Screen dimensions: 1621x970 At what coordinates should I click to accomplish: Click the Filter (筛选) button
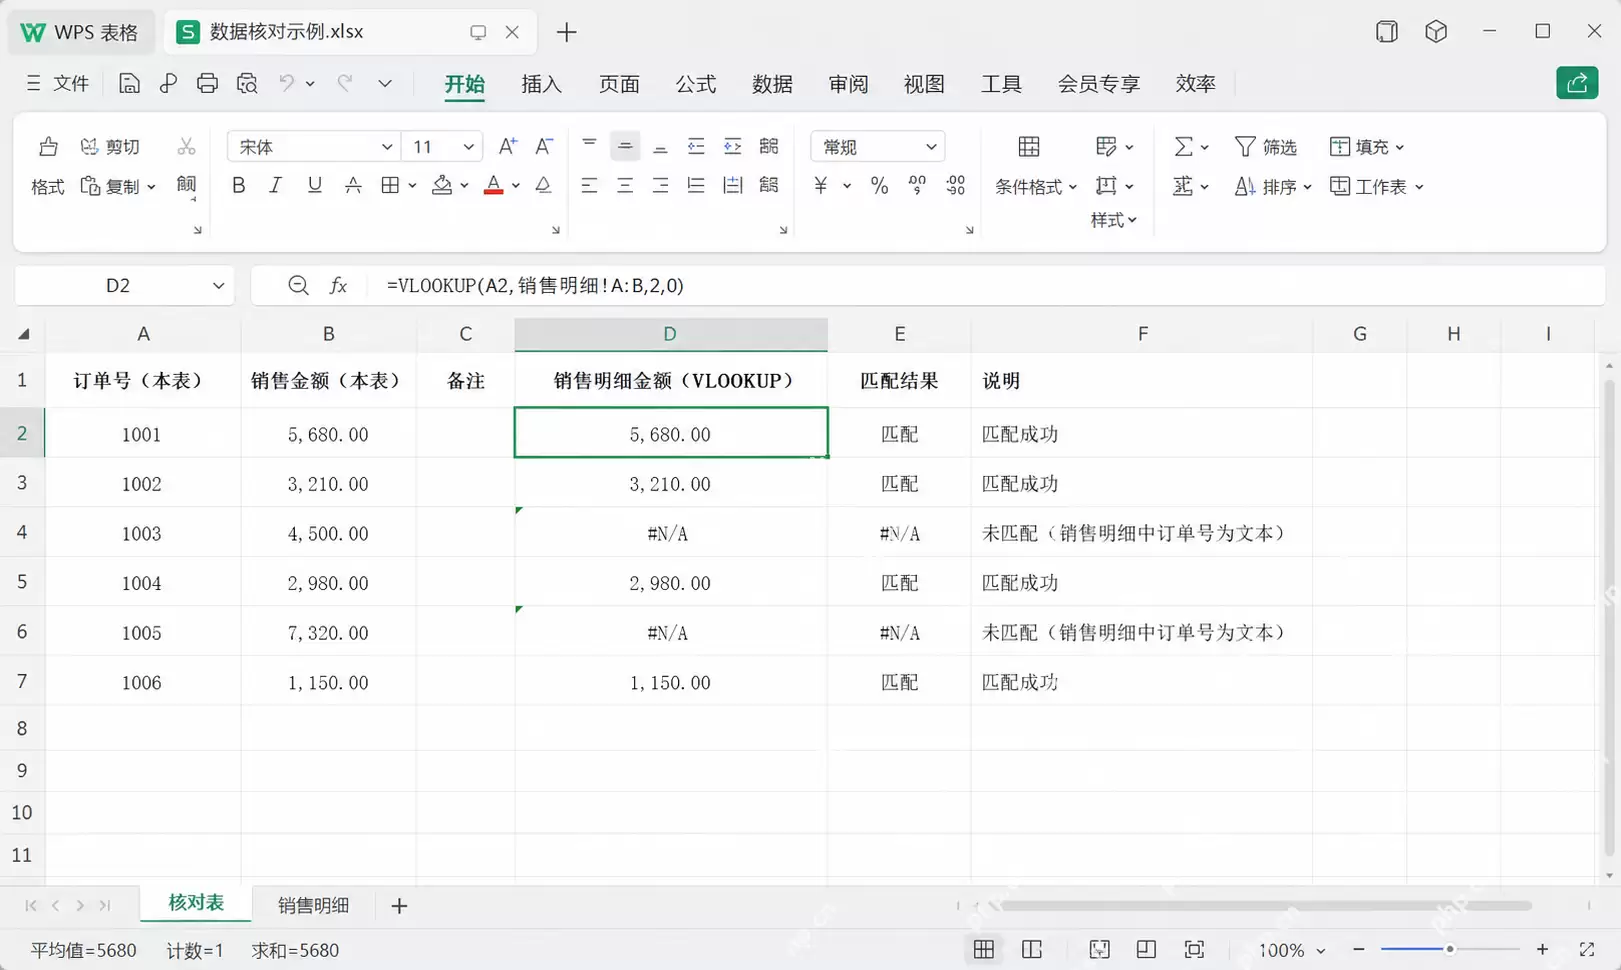click(x=1265, y=147)
